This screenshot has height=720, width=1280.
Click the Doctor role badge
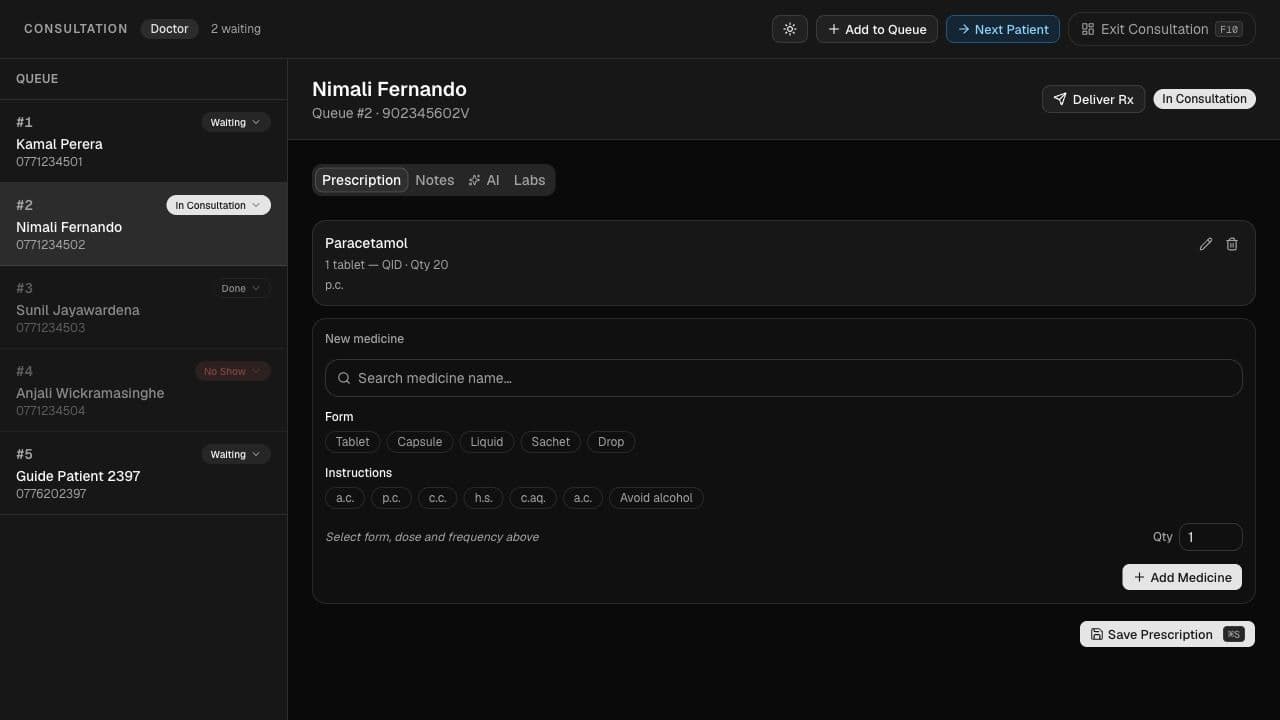(169, 29)
